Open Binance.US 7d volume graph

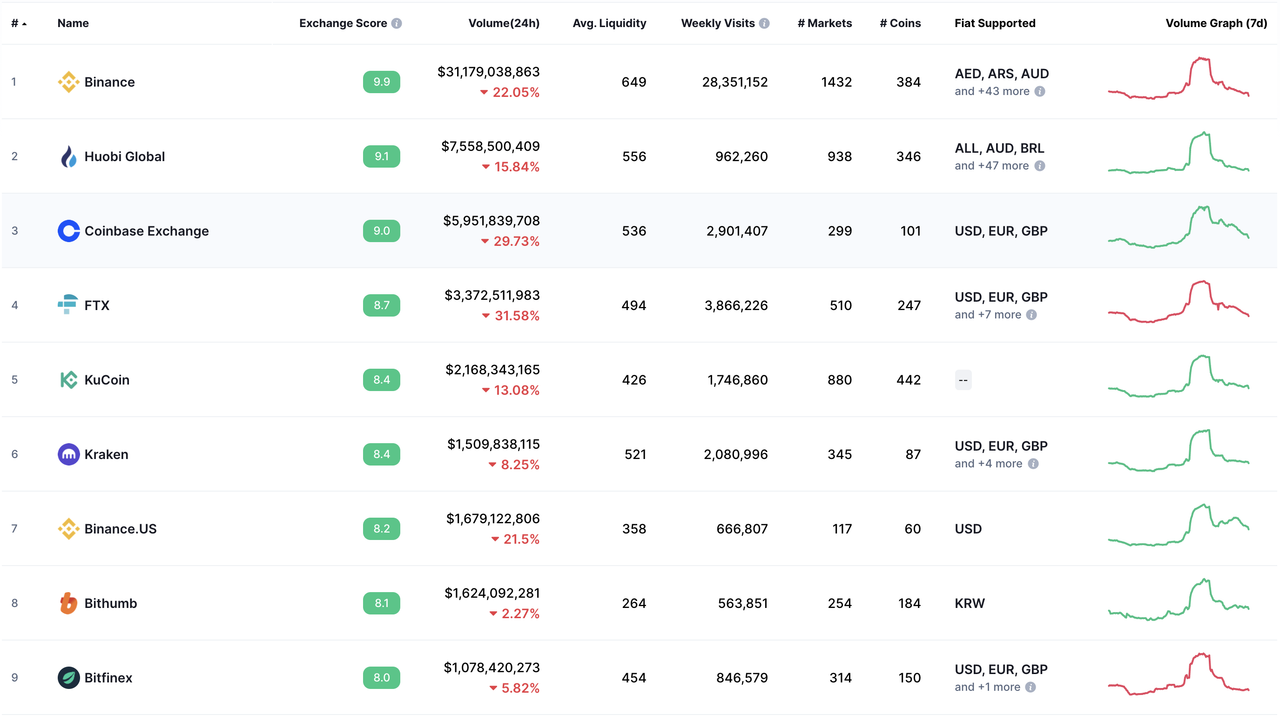click(1179, 525)
